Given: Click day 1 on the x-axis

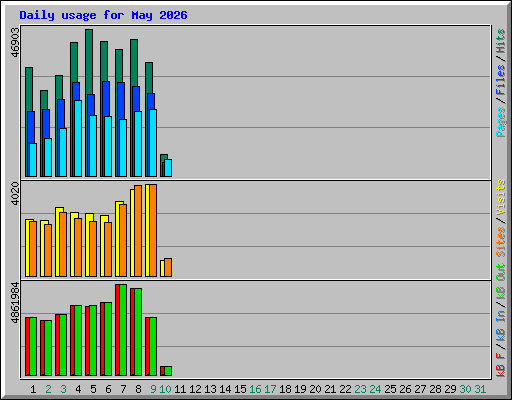Looking at the screenshot, I should [33, 389].
